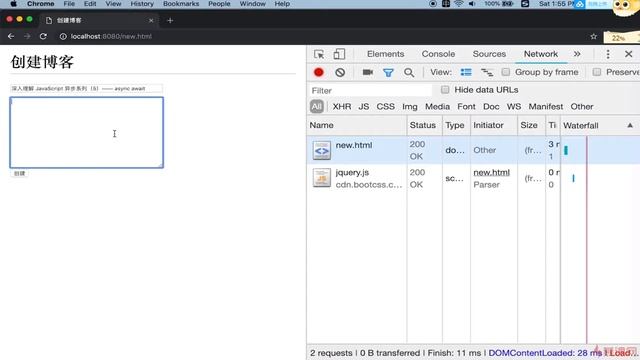Screen dimensions: 640x360
Task: Click the small submit button below textarea
Action: 19,173
